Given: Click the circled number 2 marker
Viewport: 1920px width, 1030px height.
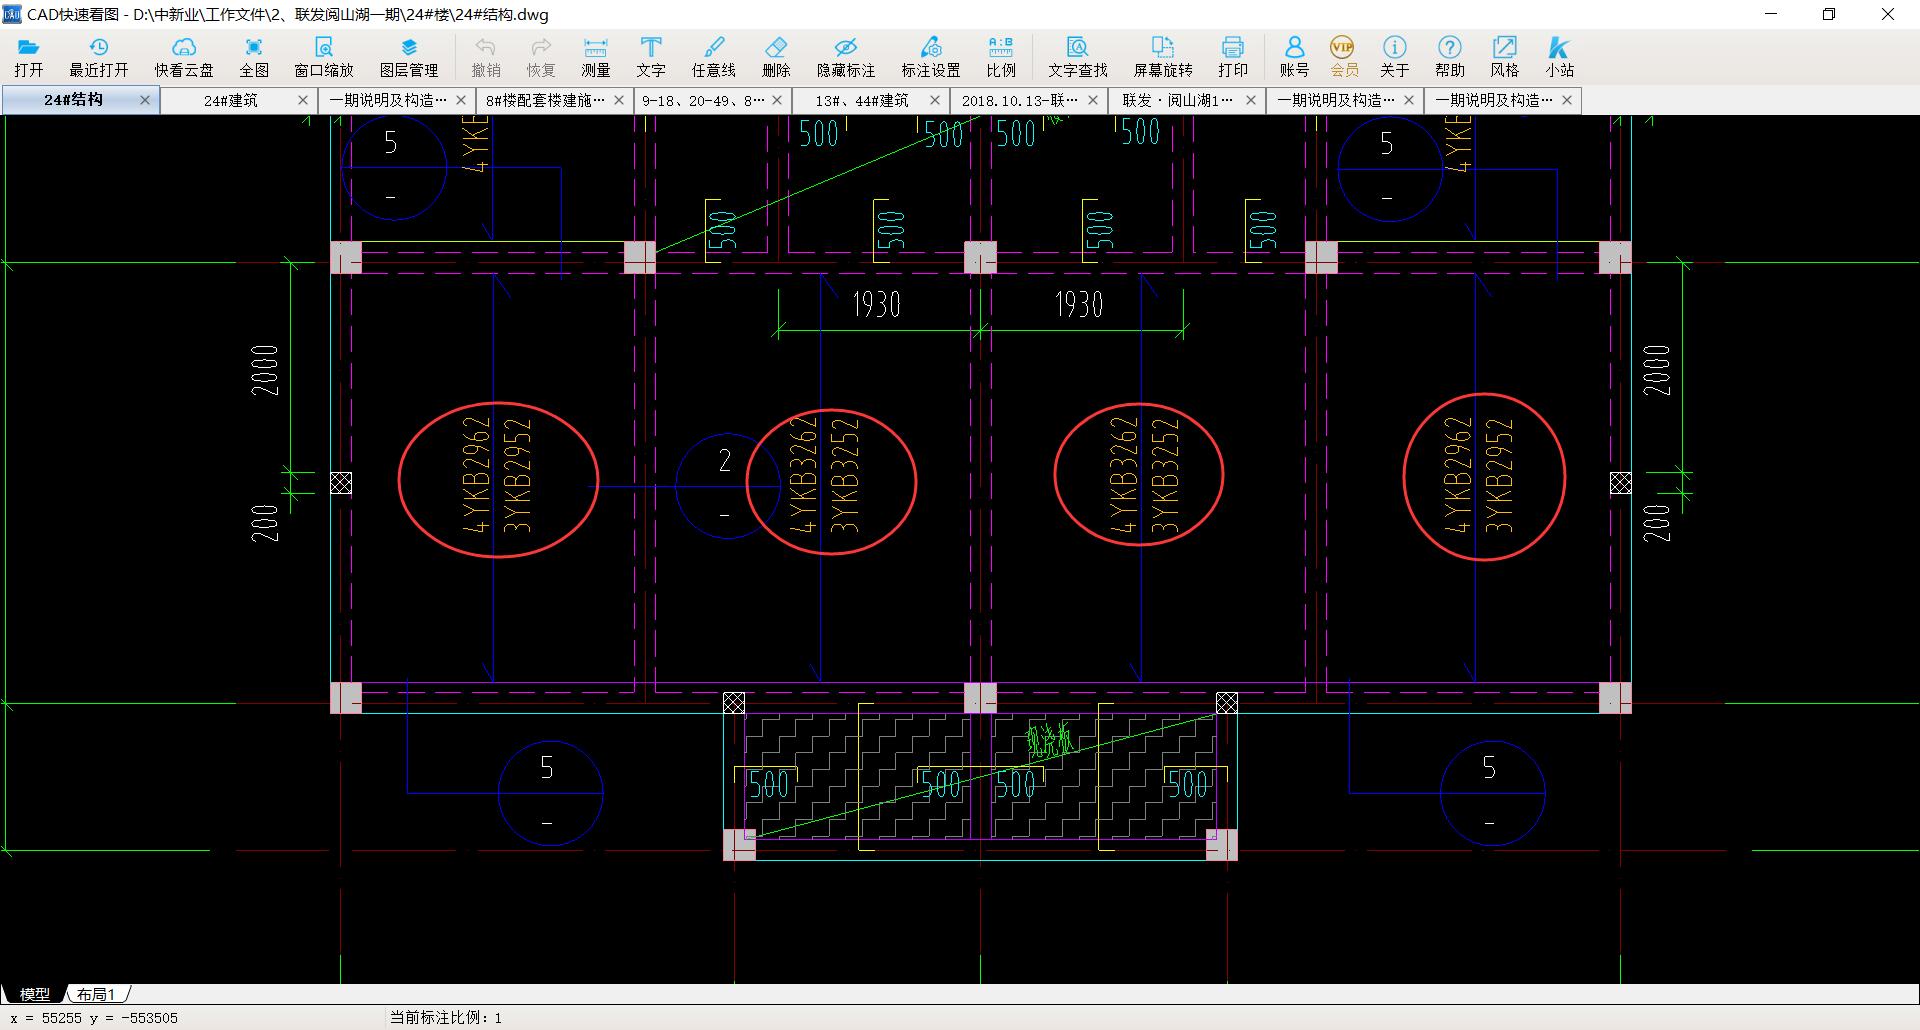Looking at the screenshot, I should point(726,486).
